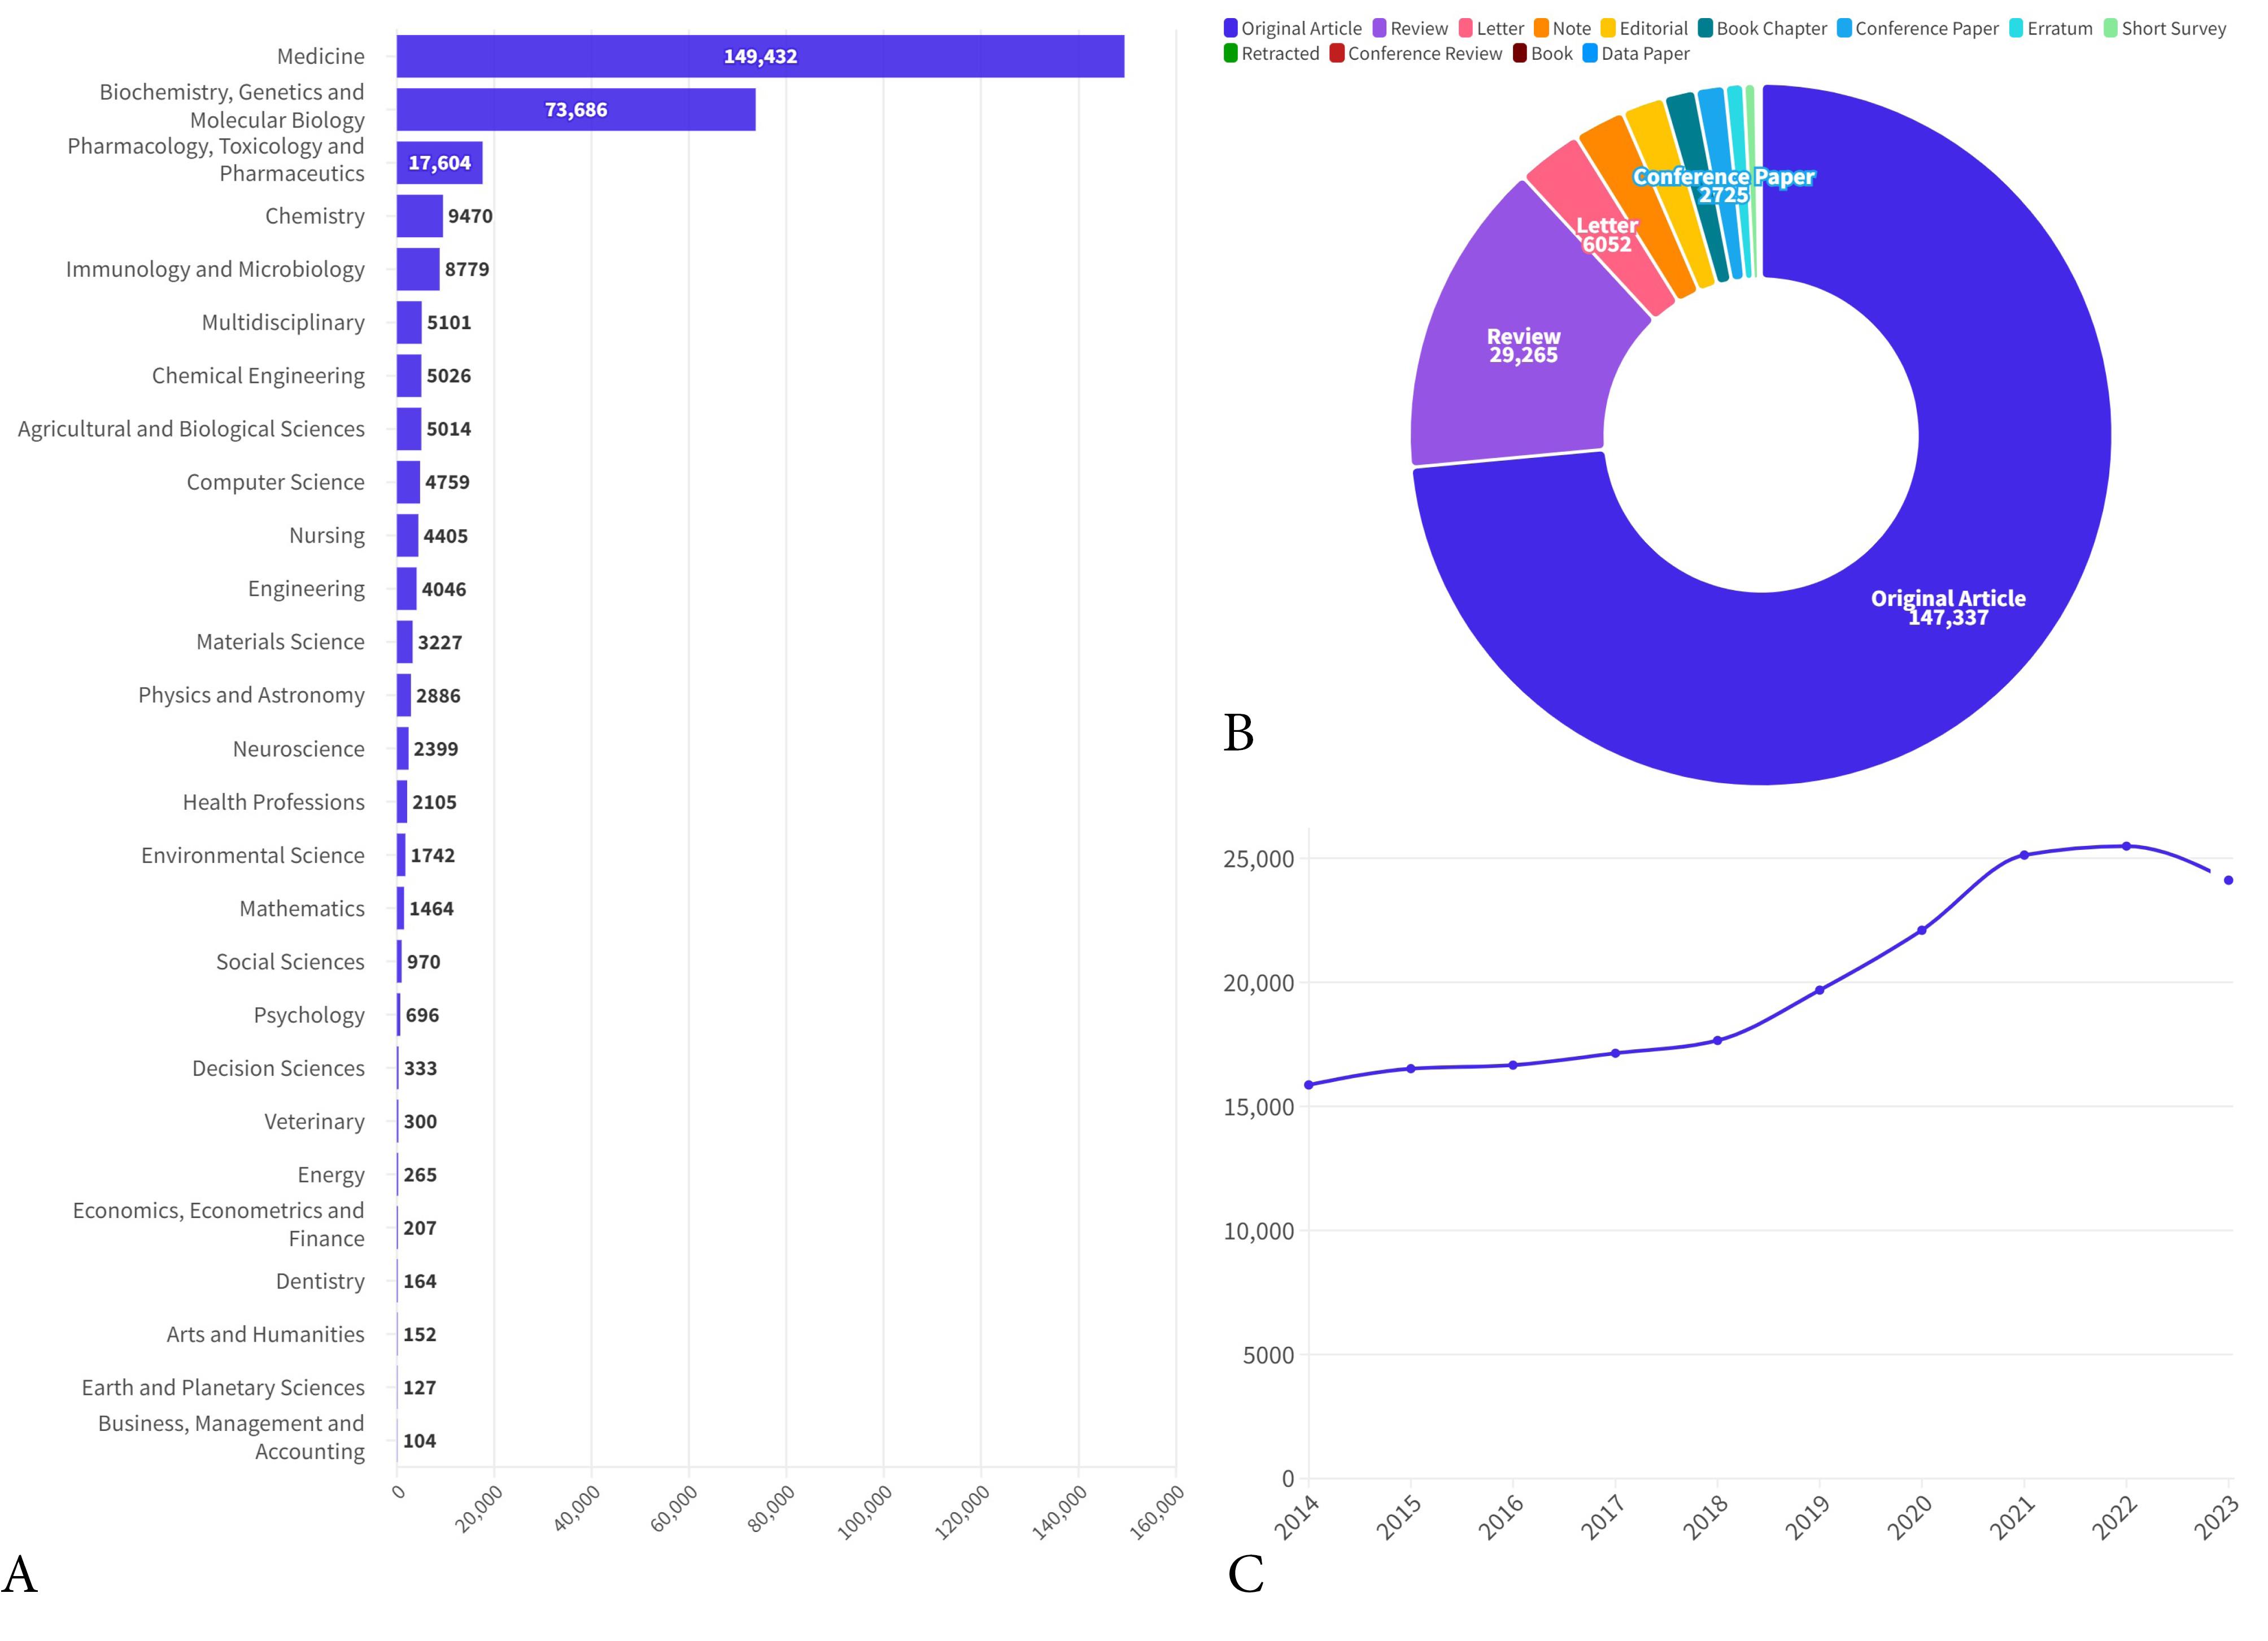2268x1641 pixels.
Task: Click the 2016 data point on line chart
Action: [1513, 1065]
